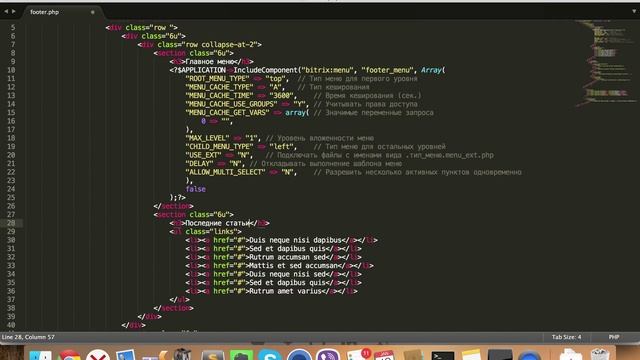Open Sublime Text dock icon
Image resolution: width=640 pixels, height=360 pixels.
coord(213,356)
